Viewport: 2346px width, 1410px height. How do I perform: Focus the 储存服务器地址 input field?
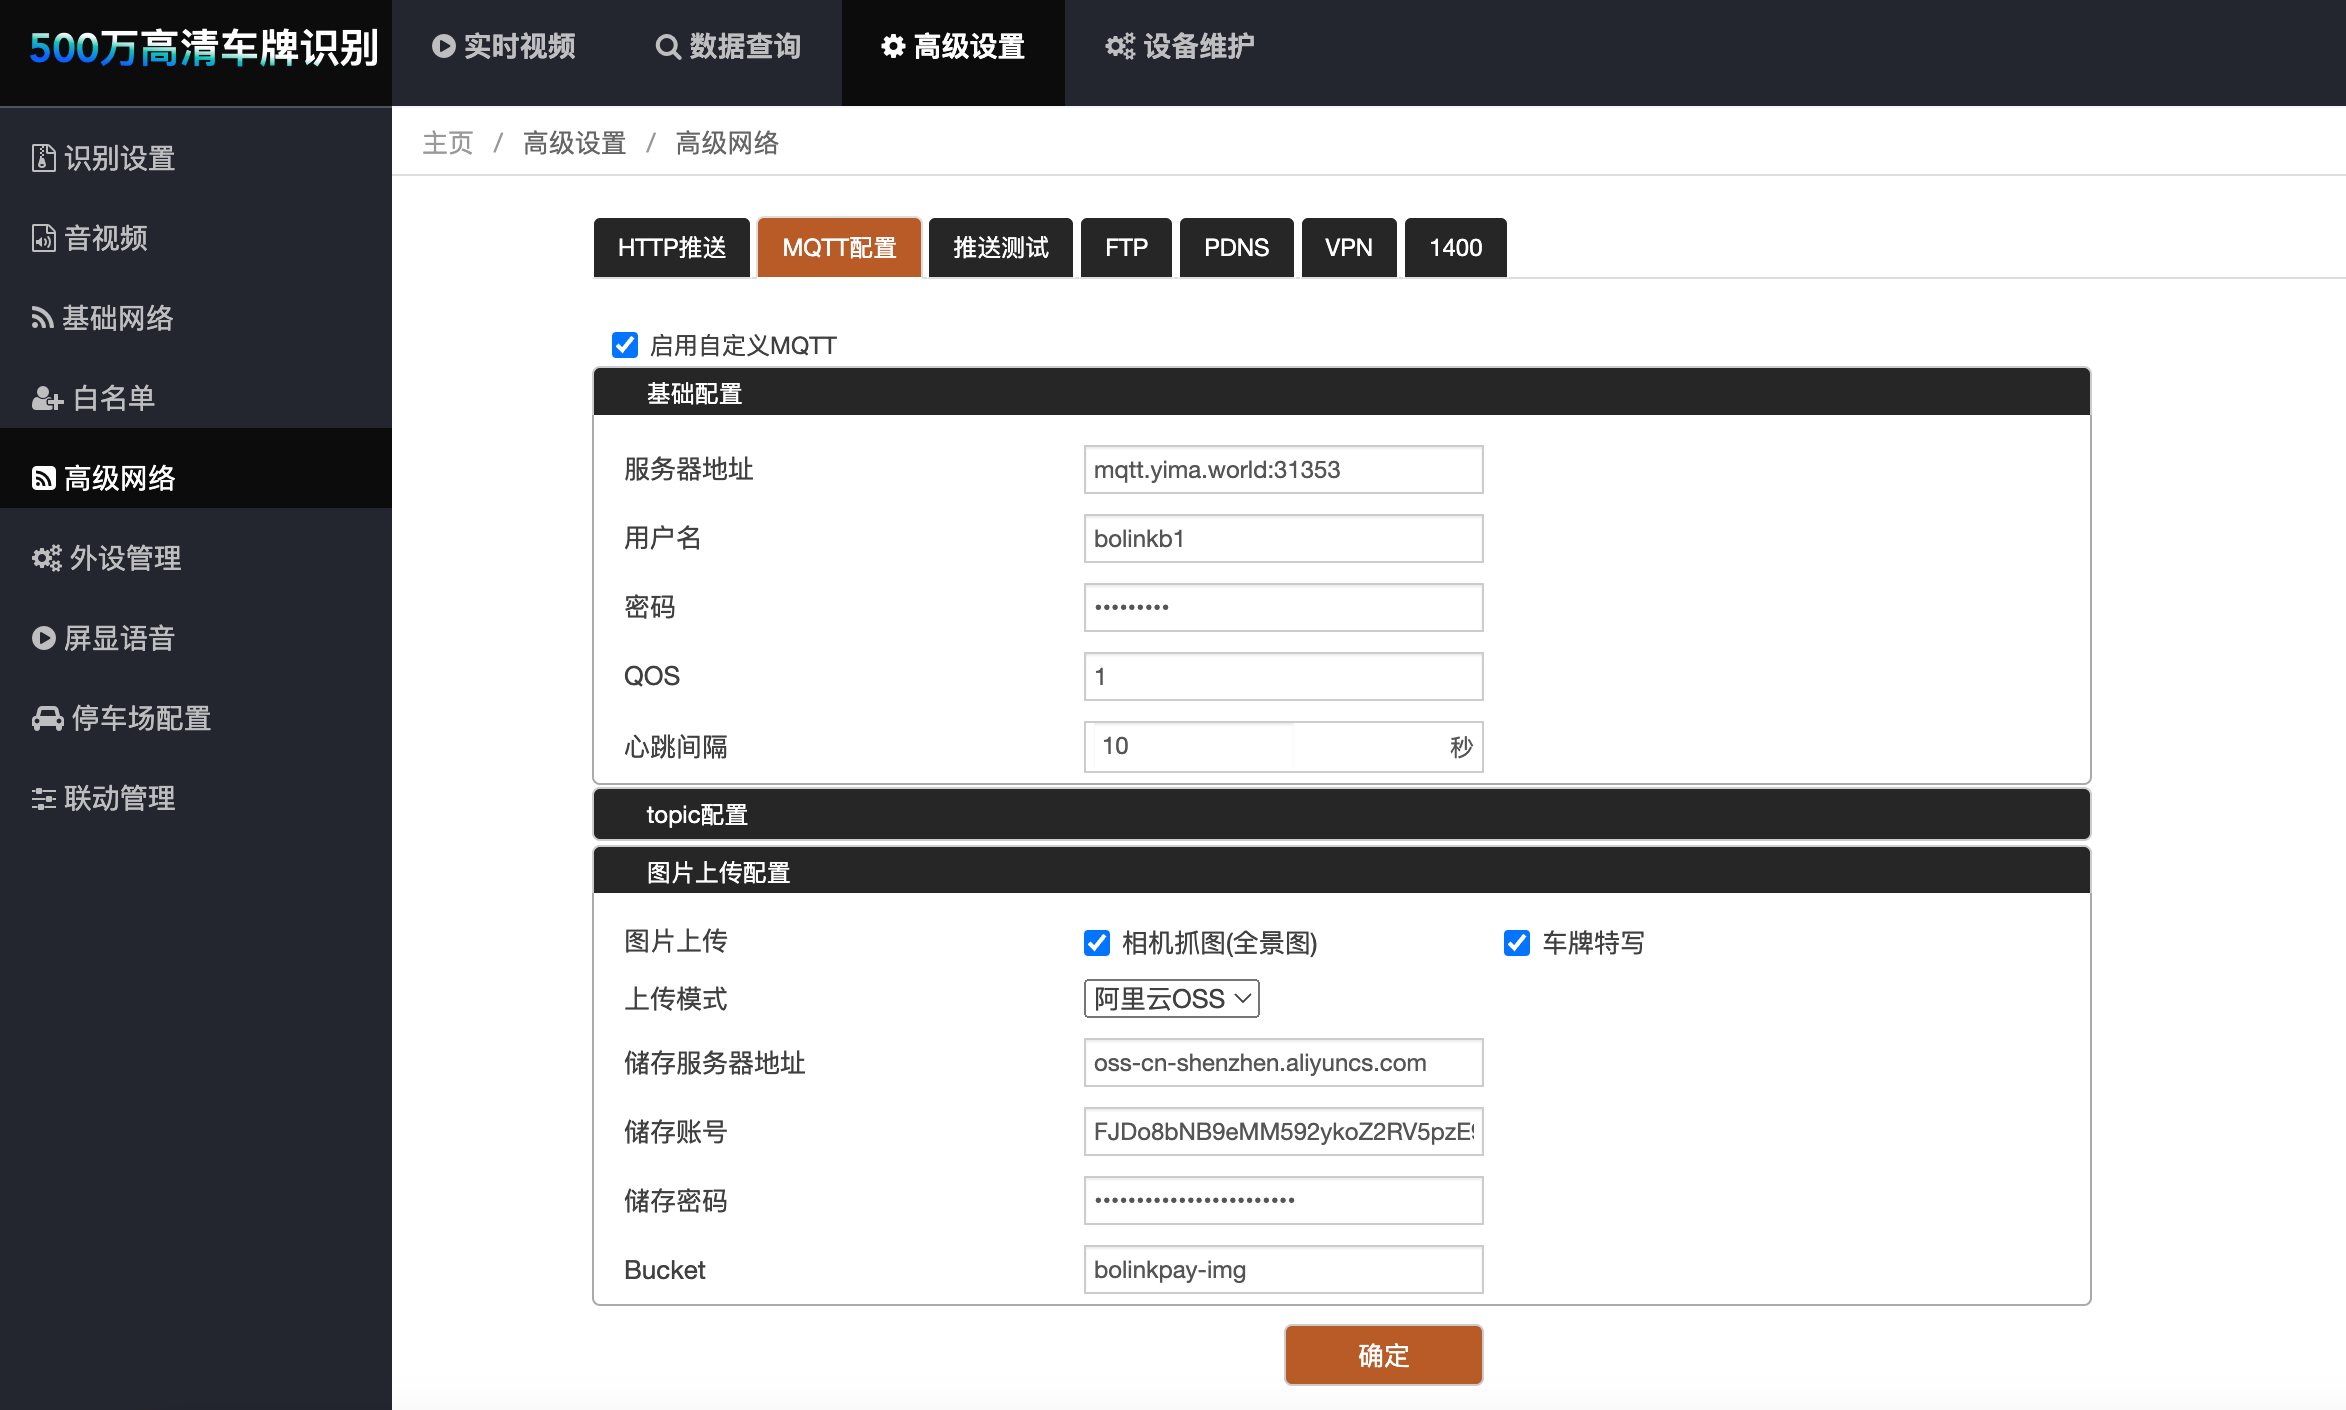(x=1283, y=1062)
